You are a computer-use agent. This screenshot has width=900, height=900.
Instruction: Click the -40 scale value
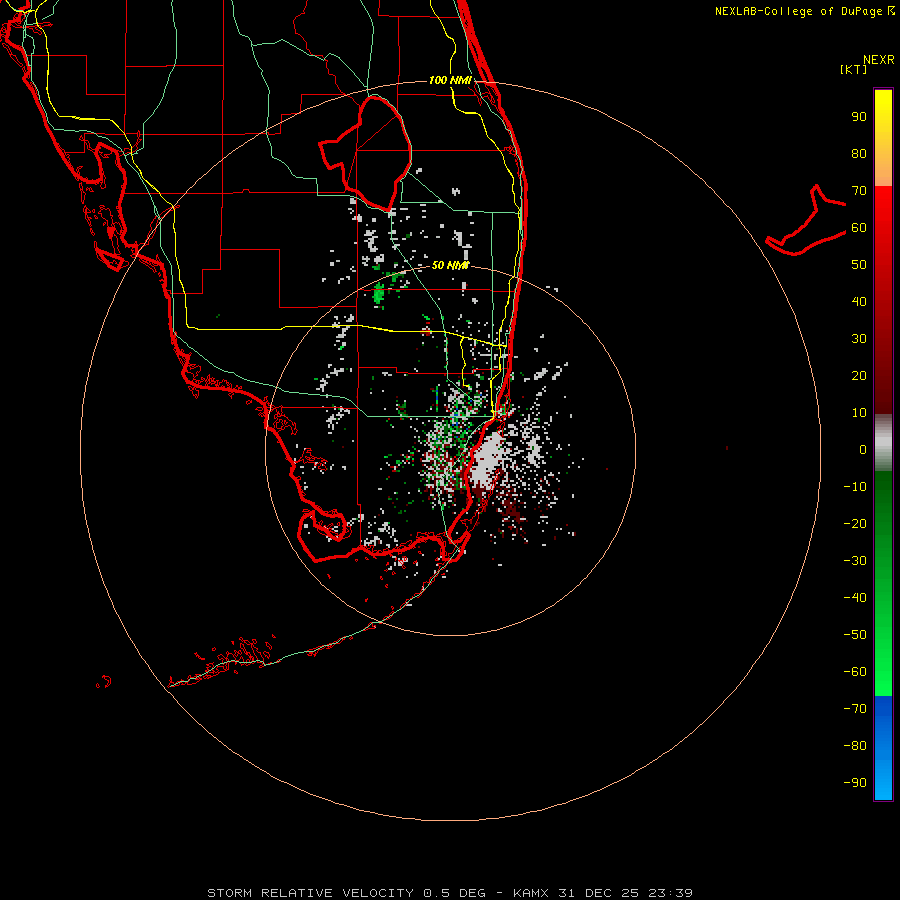(x=855, y=598)
